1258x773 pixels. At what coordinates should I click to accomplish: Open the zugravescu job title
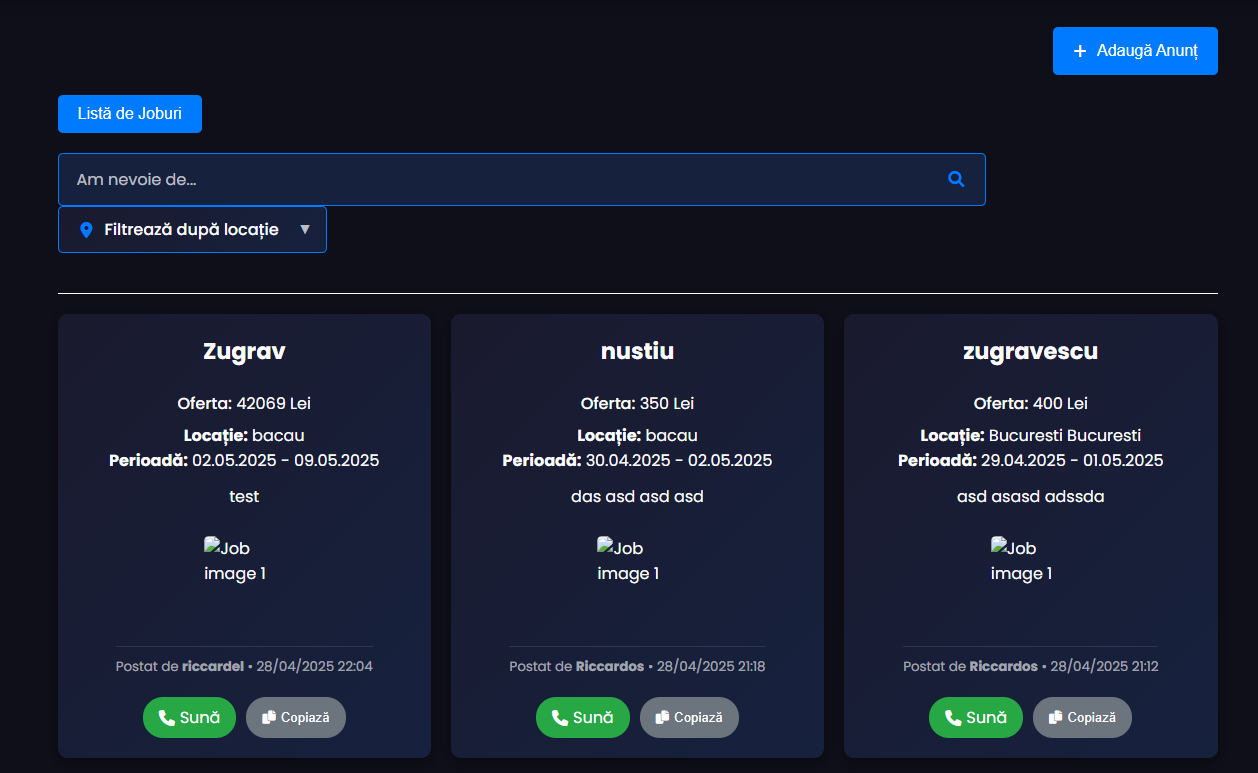click(1030, 351)
